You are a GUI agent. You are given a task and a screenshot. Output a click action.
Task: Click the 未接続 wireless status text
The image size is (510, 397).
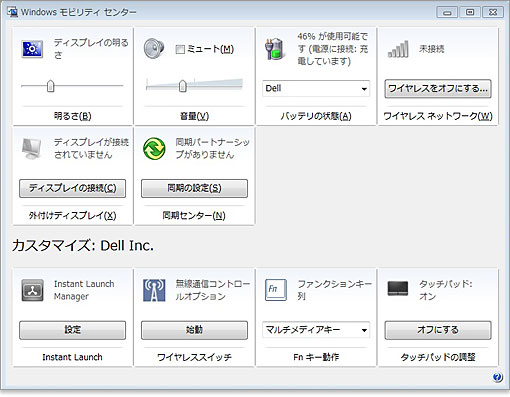tap(431, 49)
